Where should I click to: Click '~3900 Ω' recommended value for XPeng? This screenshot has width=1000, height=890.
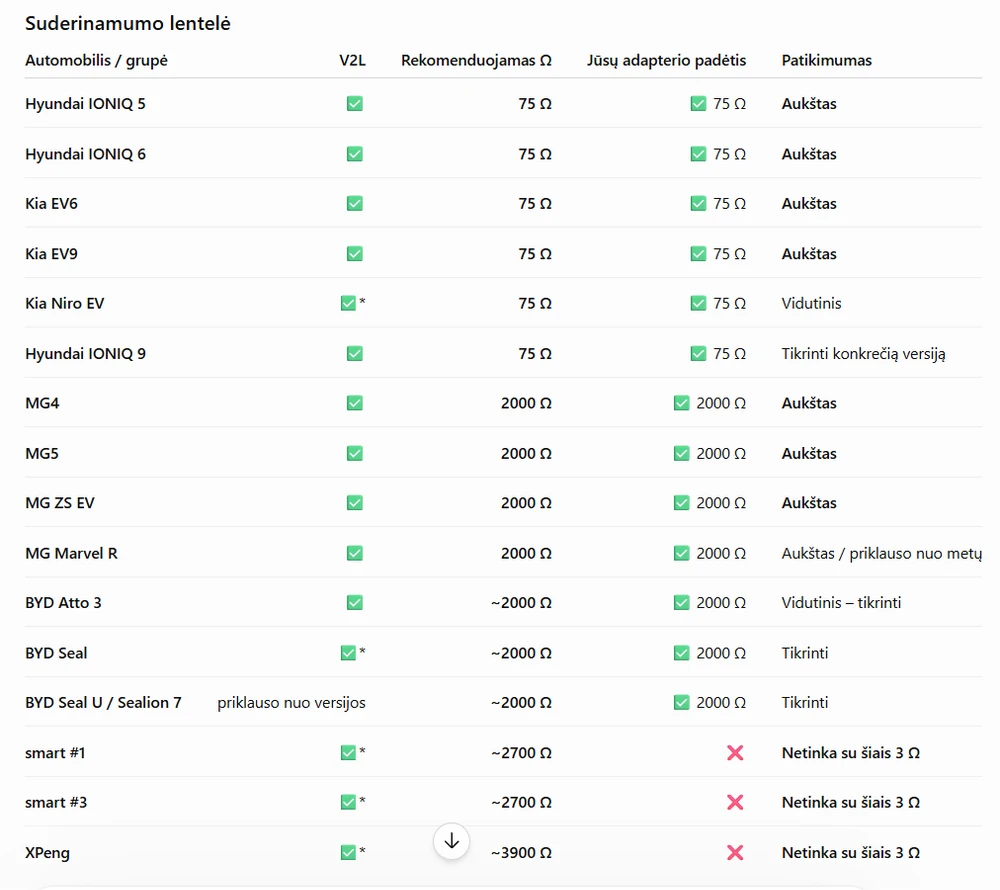tap(521, 853)
